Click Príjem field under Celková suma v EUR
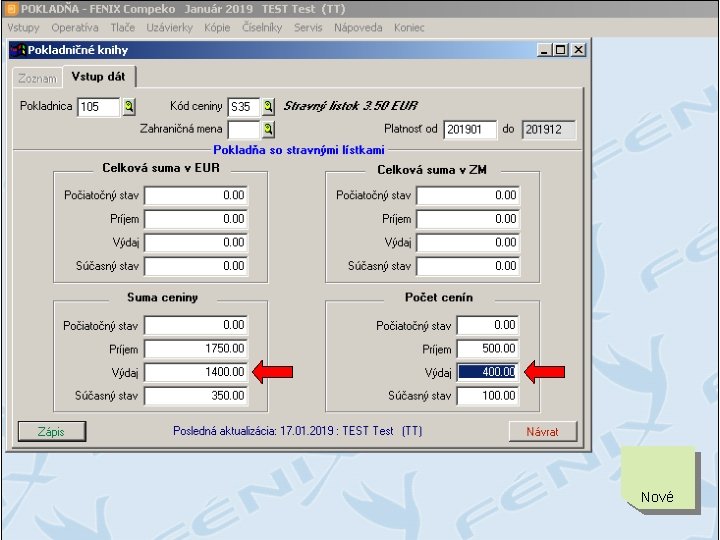The image size is (720, 540). (196, 219)
